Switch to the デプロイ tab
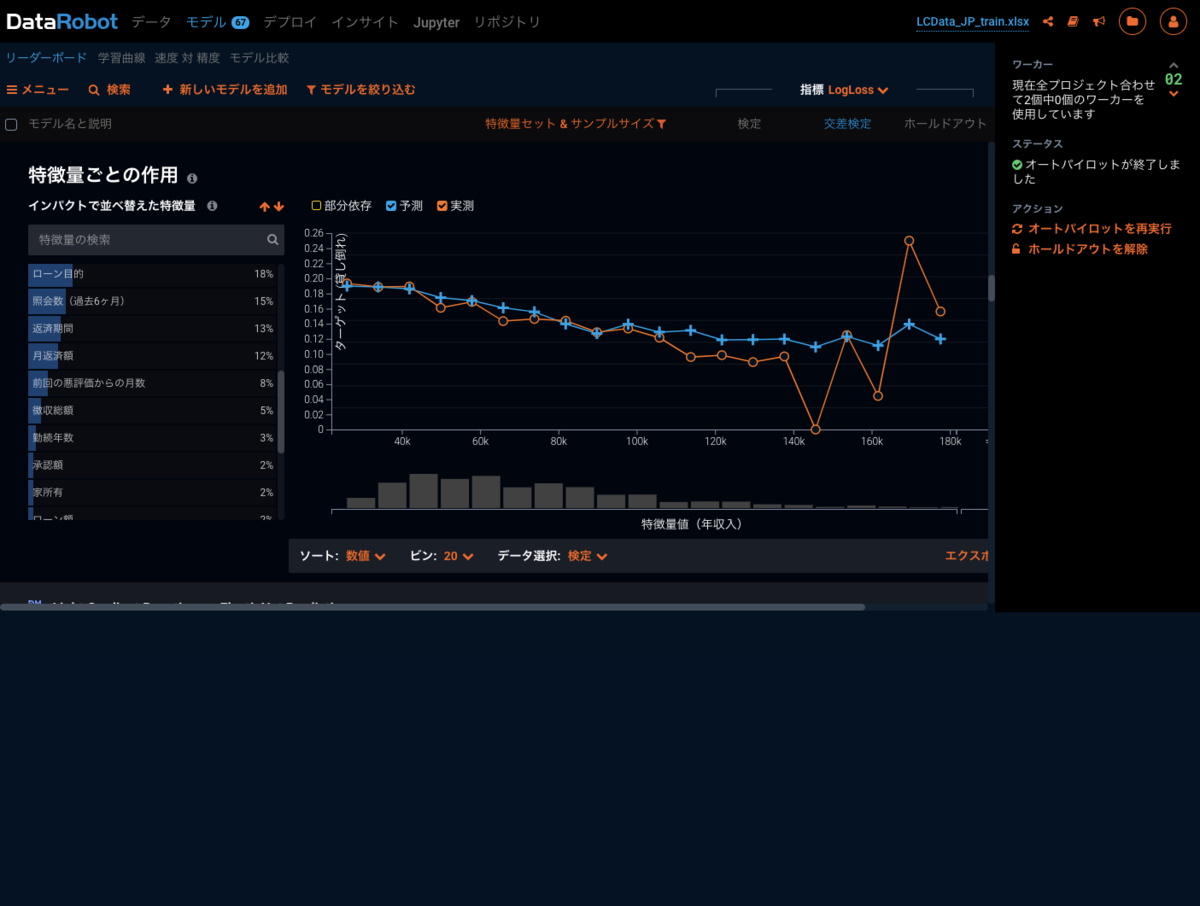 291,21
